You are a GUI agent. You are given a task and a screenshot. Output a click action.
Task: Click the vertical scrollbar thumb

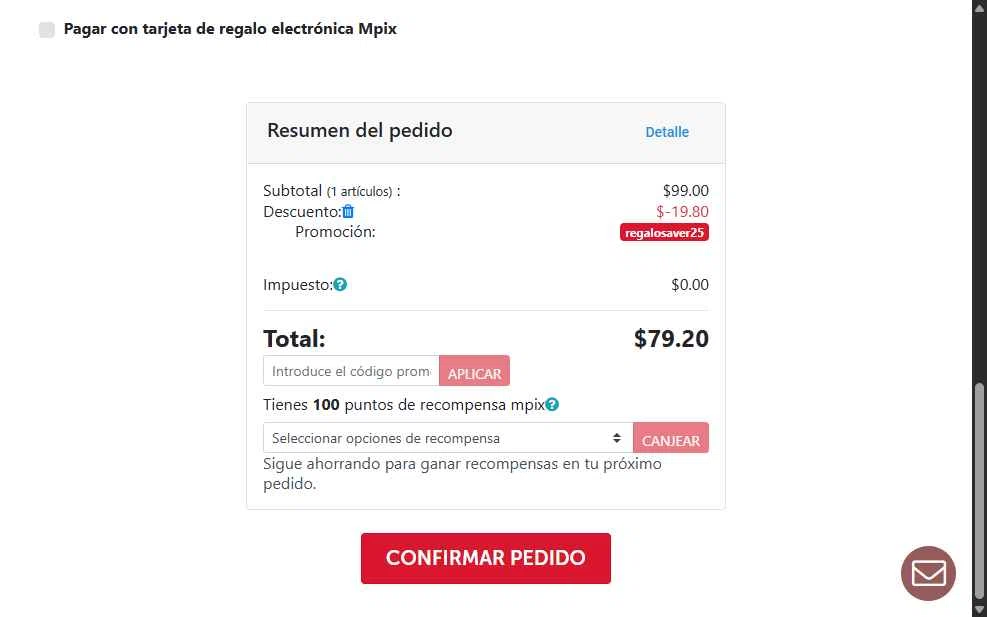979,490
